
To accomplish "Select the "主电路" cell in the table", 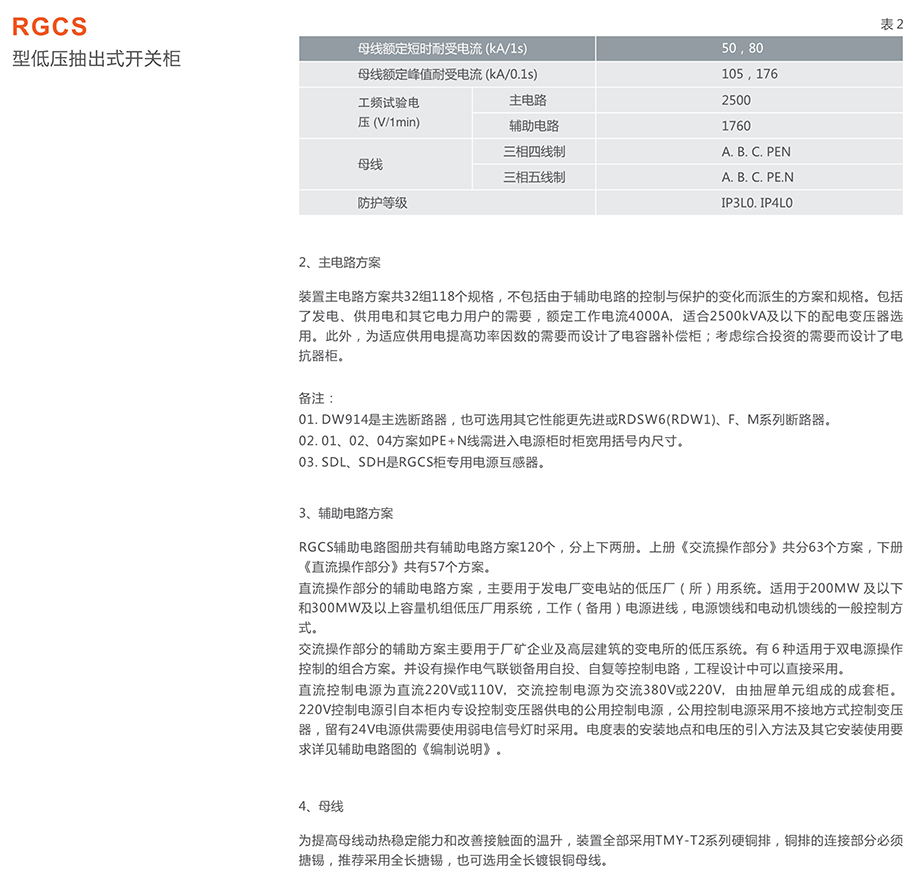I will point(528,100).
